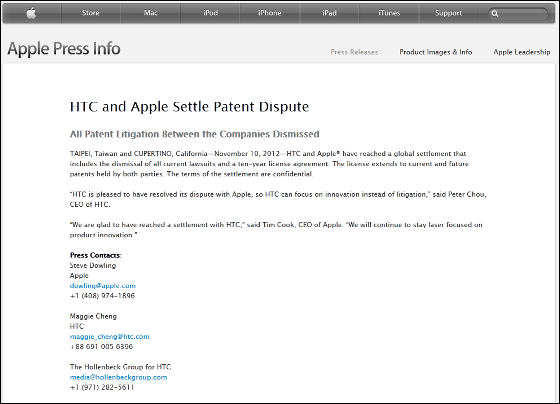The width and height of the screenshot is (560, 404).
Task: Click the Press Contacts: label
Action: [95, 255]
